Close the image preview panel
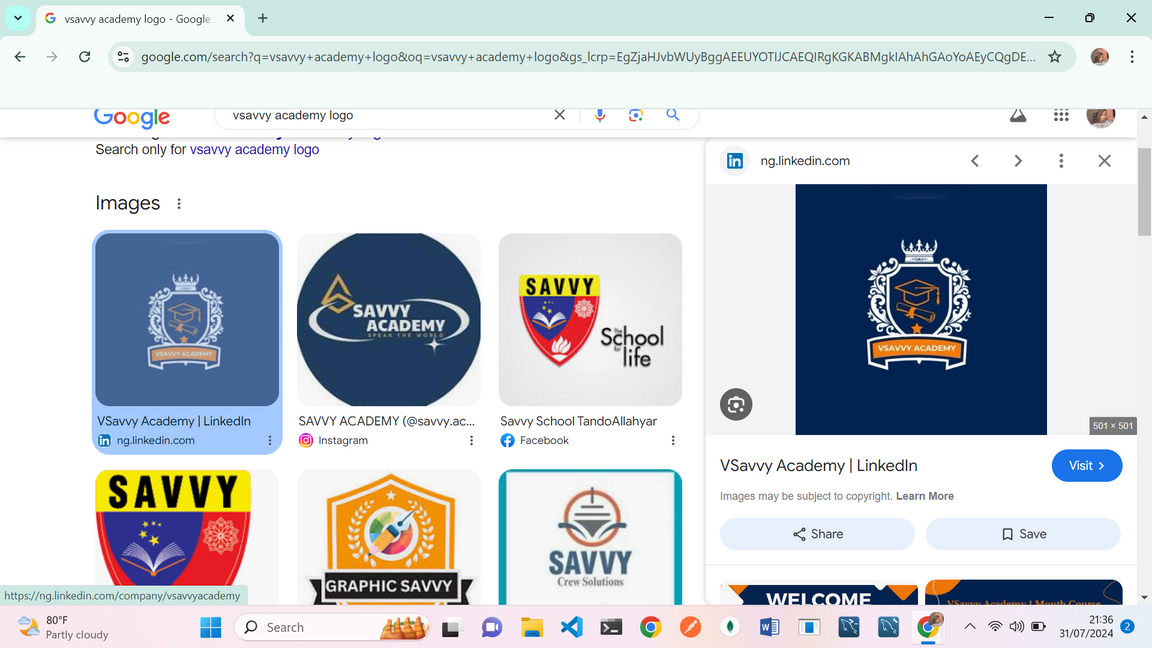This screenshot has height=648, width=1152. (1104, 161)
